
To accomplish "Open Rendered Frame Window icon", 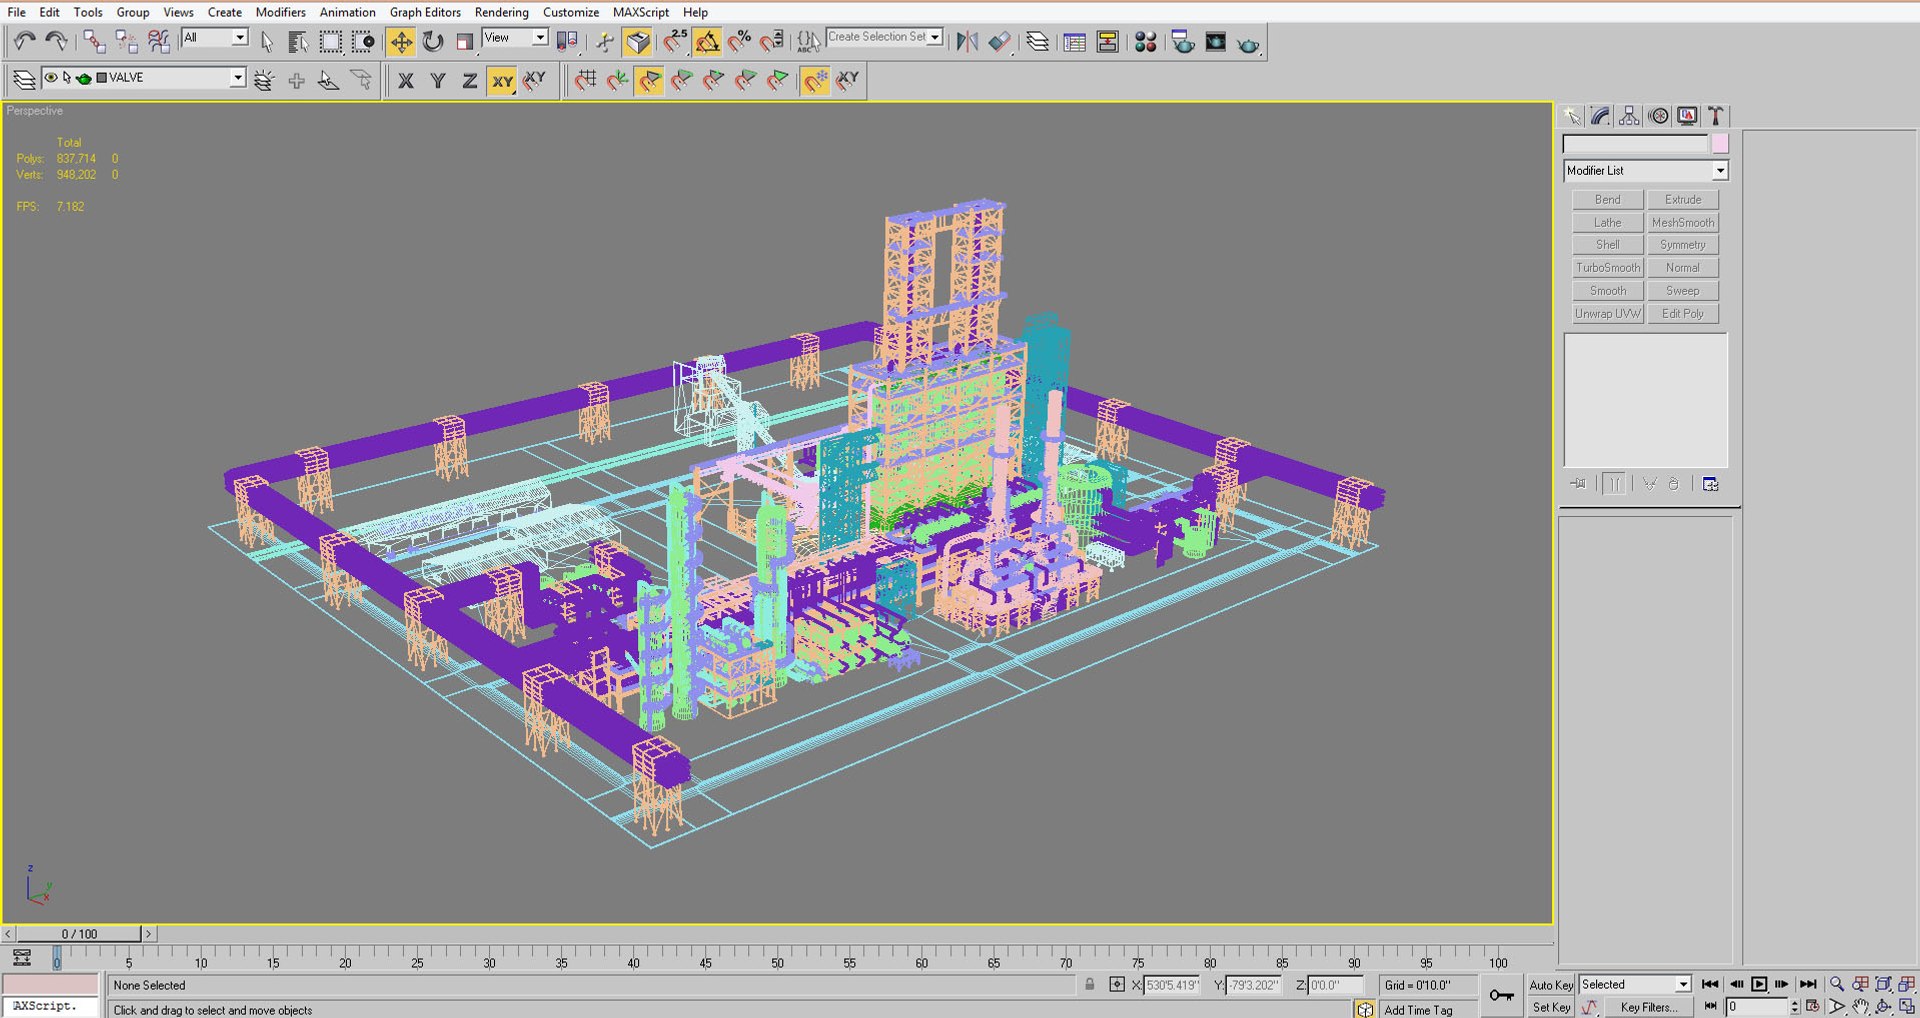I will click(1216, 41).
